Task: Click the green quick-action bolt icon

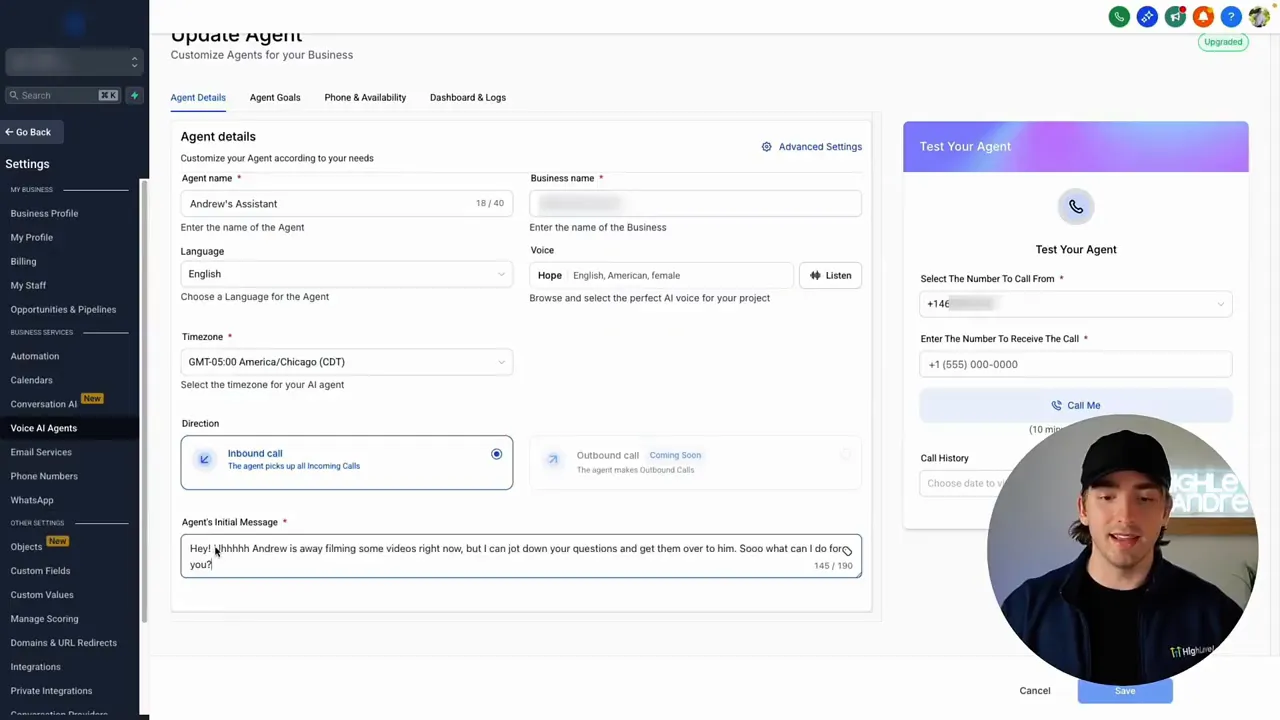Action: [x=134, y=96]
